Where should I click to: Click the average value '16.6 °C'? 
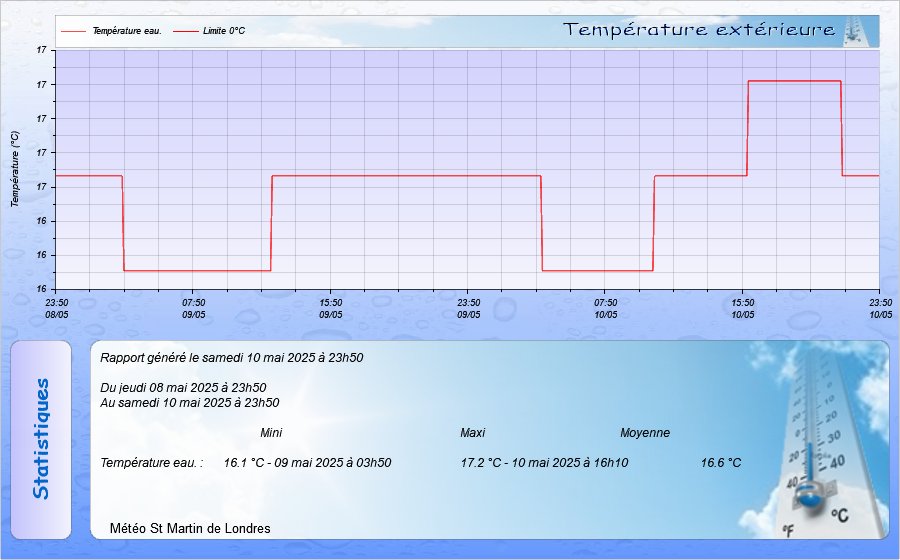721,462
